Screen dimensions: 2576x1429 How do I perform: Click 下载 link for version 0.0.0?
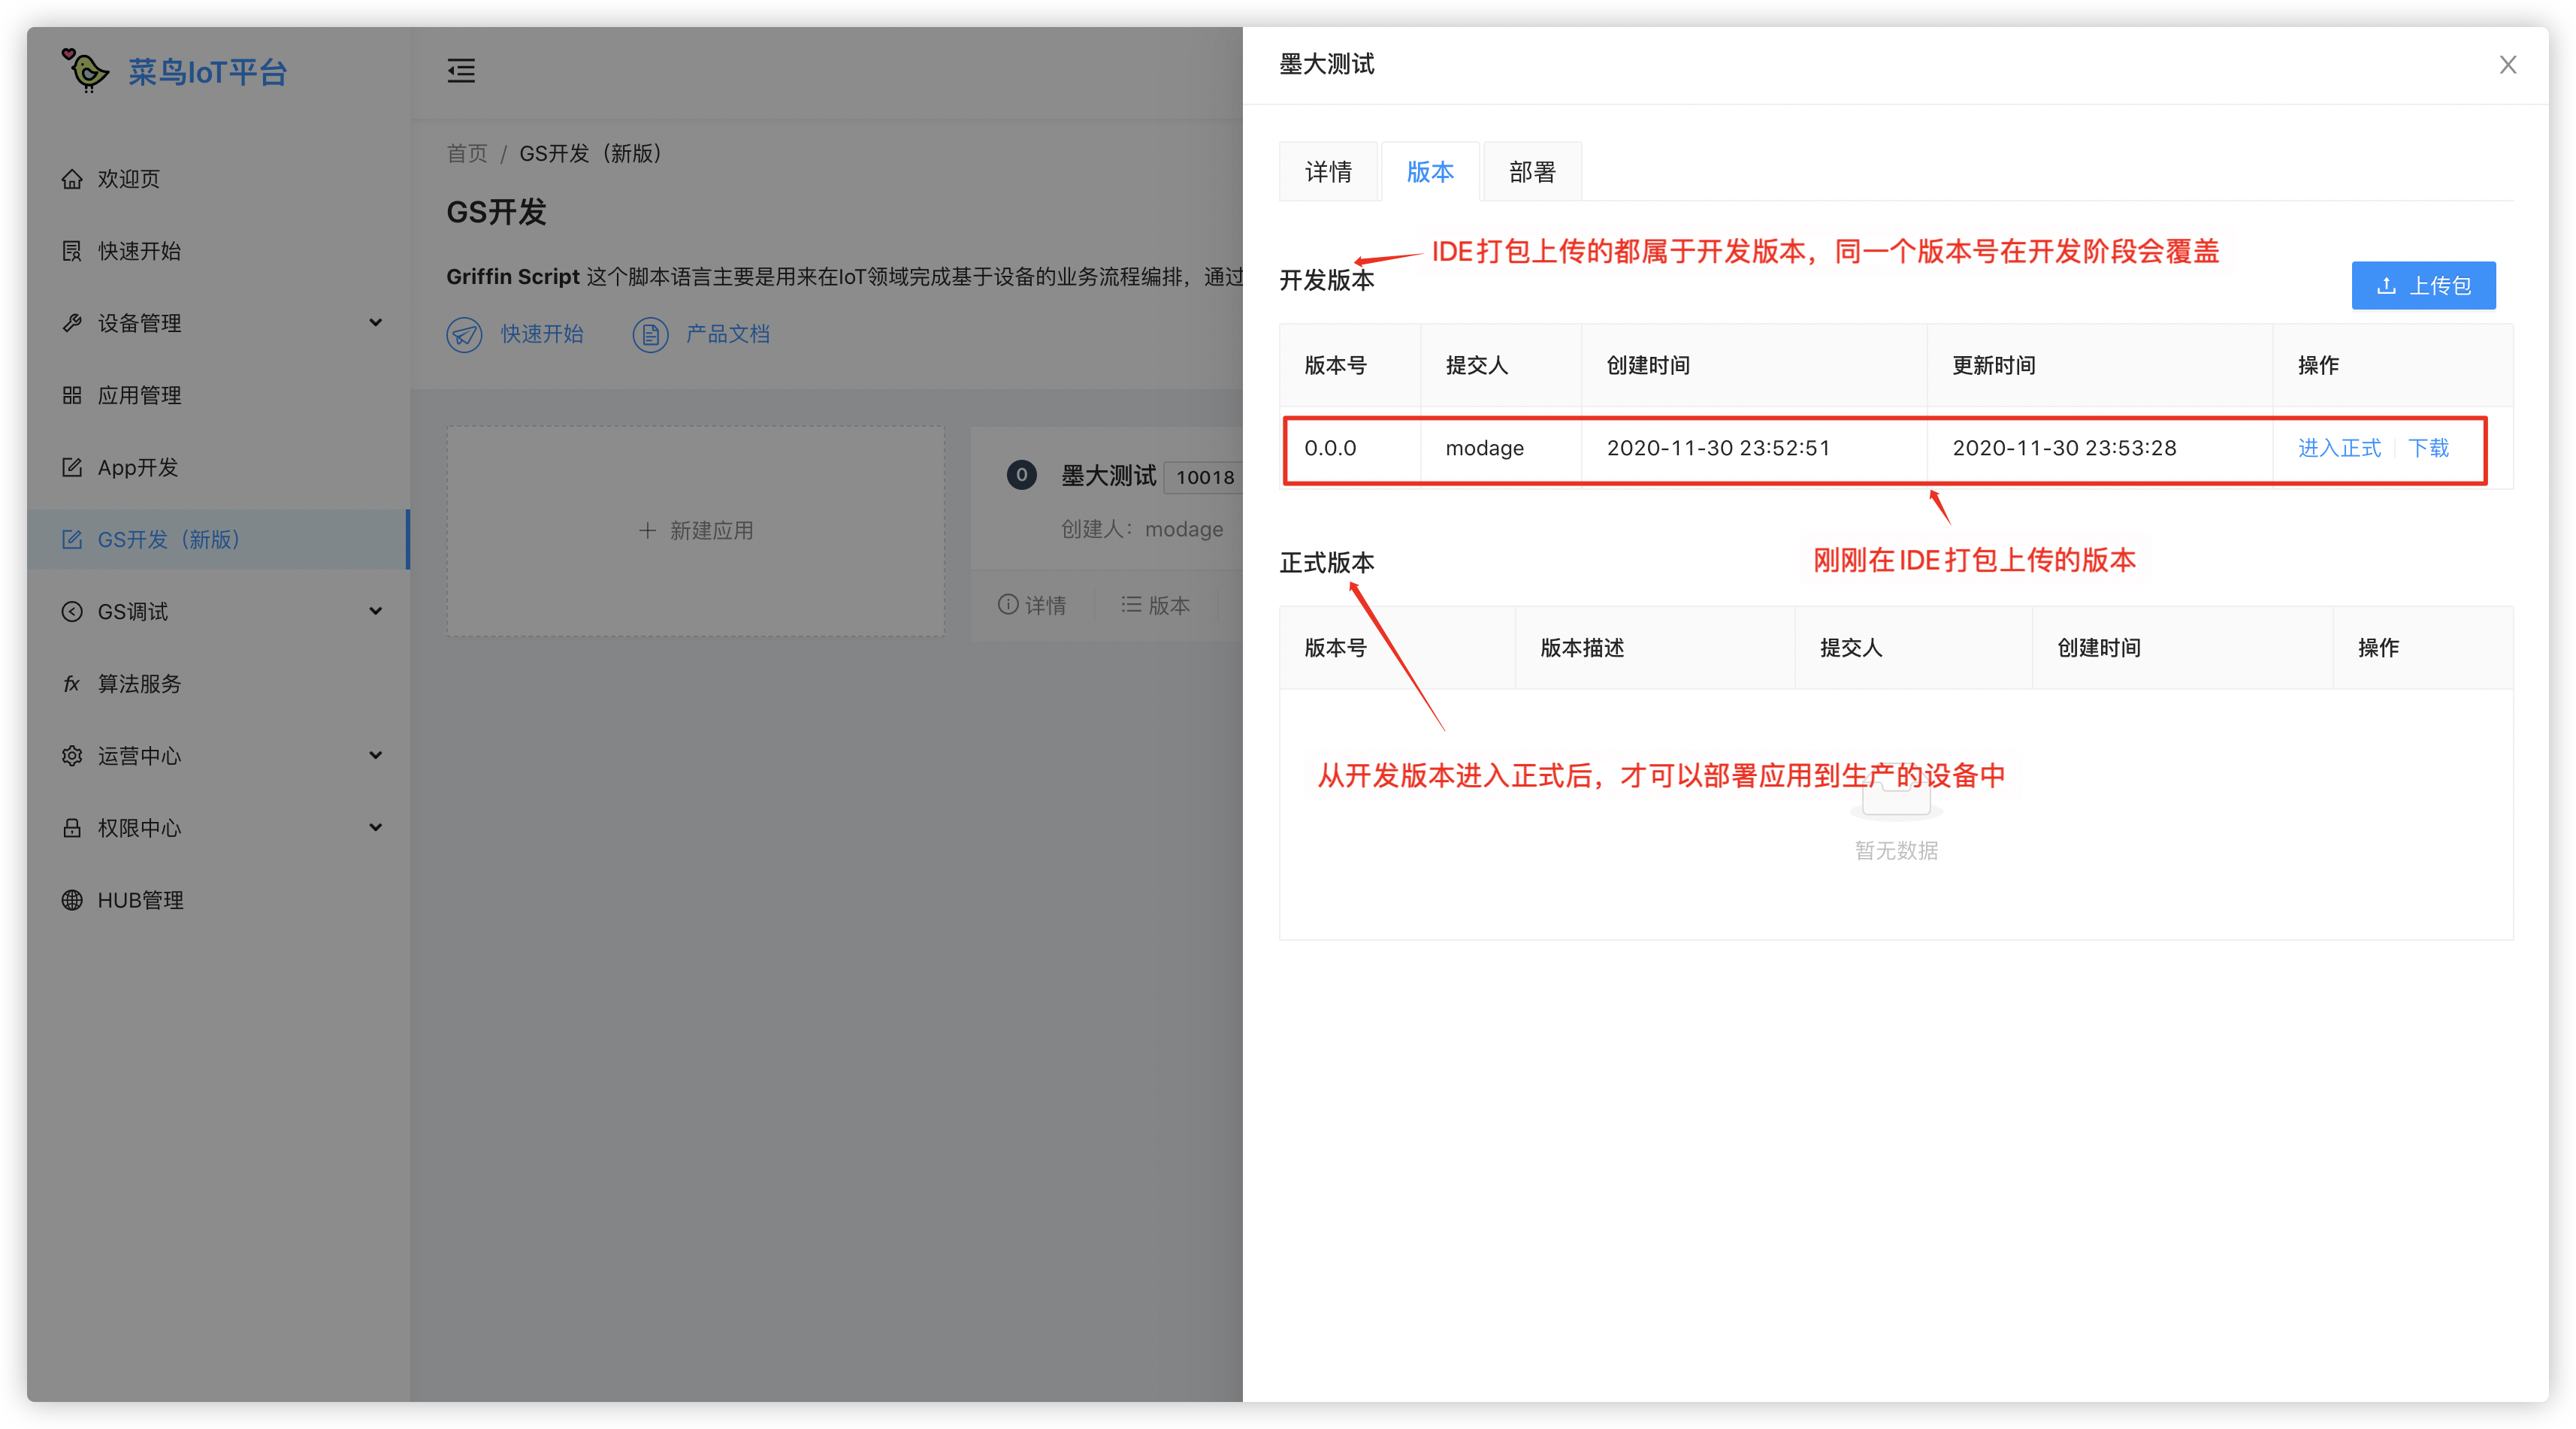(2428, 448)
